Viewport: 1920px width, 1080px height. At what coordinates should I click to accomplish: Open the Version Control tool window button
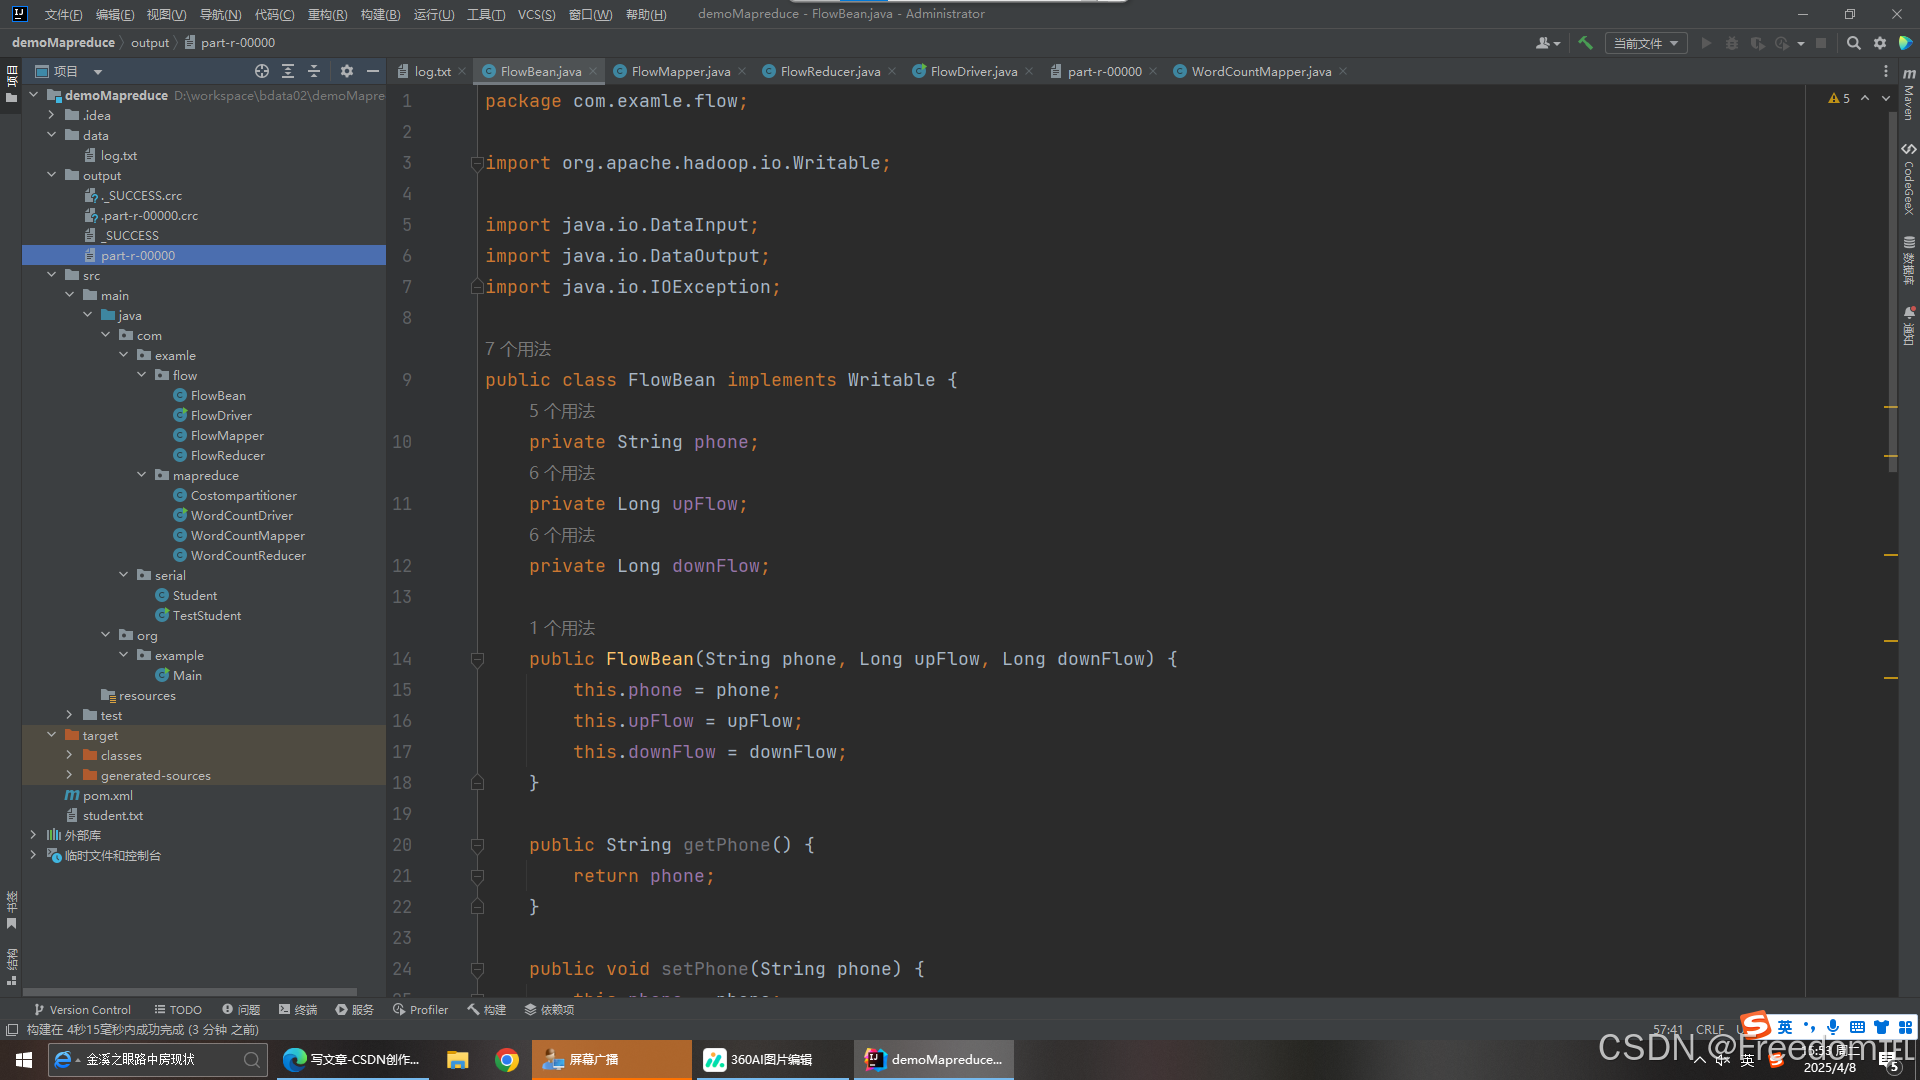[82, 1010]
